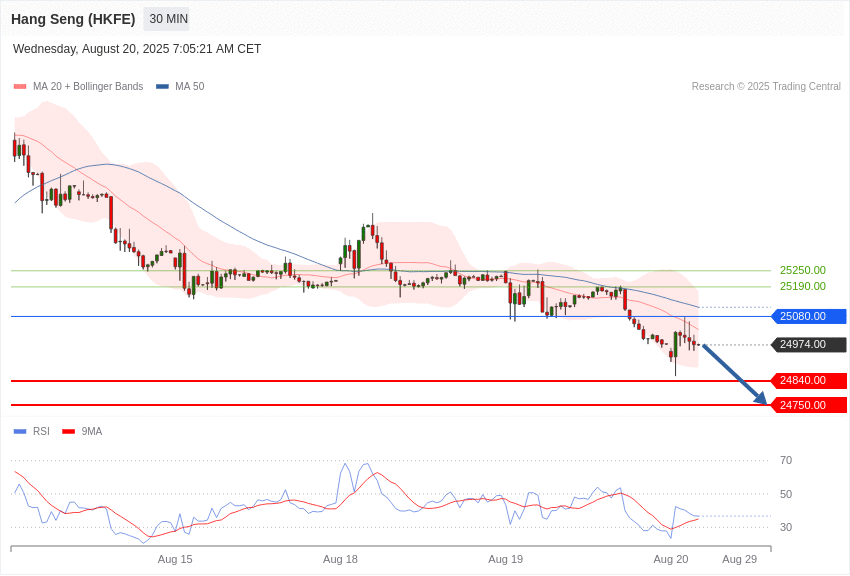Click the 9MA legend label
Viewport: 850px width, 576px height.
click(92, 431)
